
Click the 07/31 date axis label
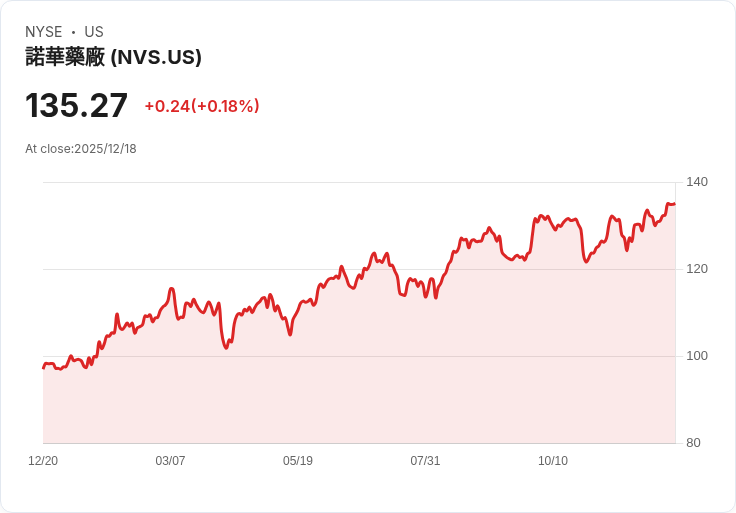coord(425,461)
